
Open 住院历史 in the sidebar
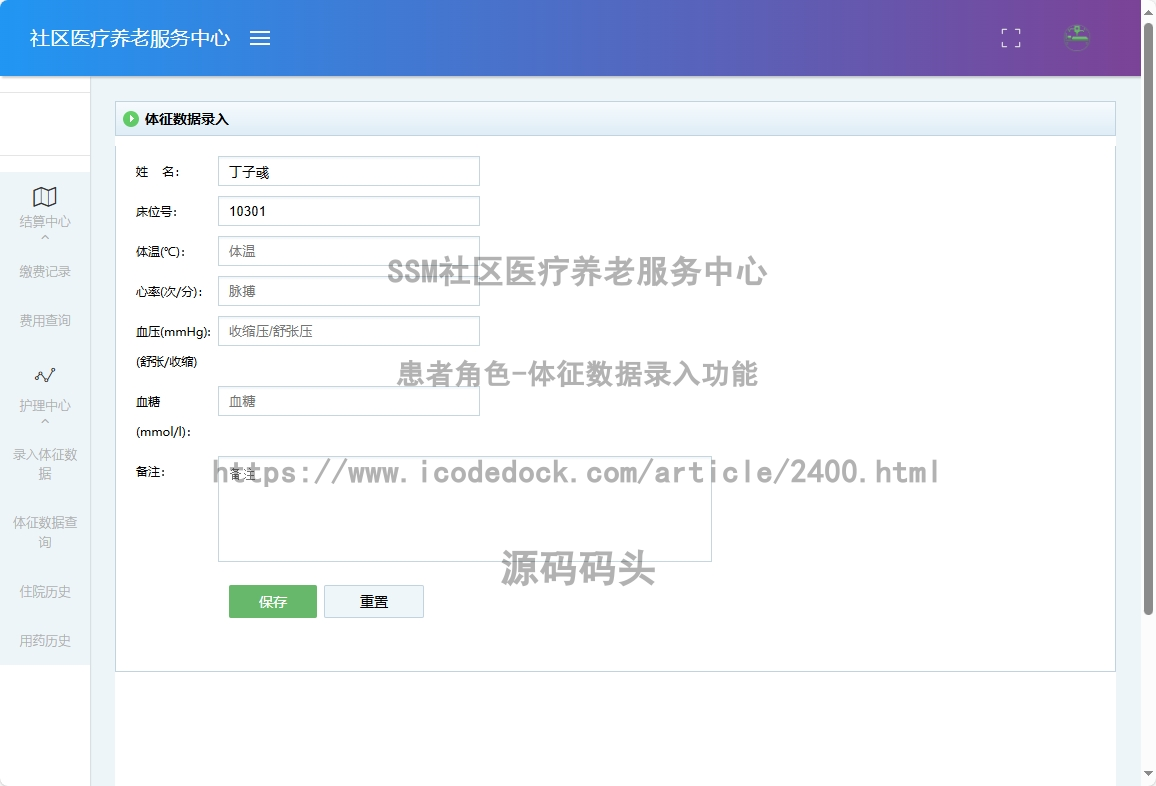(45, 592)
